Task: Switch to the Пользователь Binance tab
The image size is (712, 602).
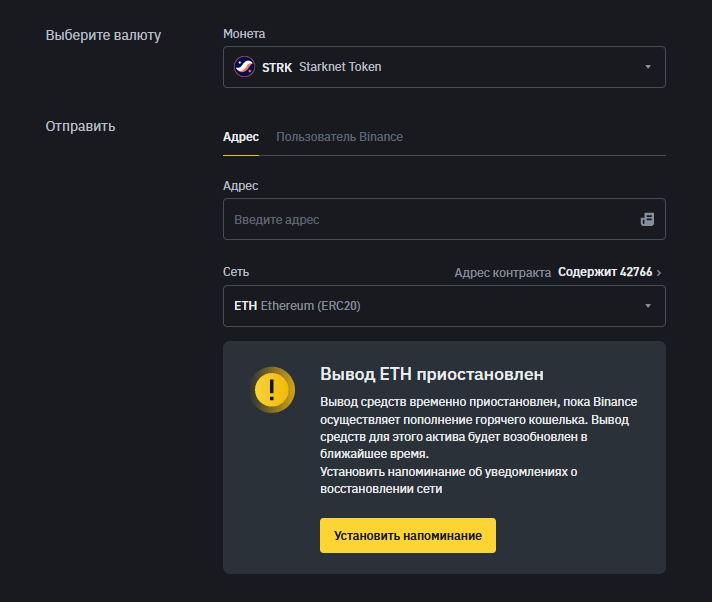Action: point(339,137)
